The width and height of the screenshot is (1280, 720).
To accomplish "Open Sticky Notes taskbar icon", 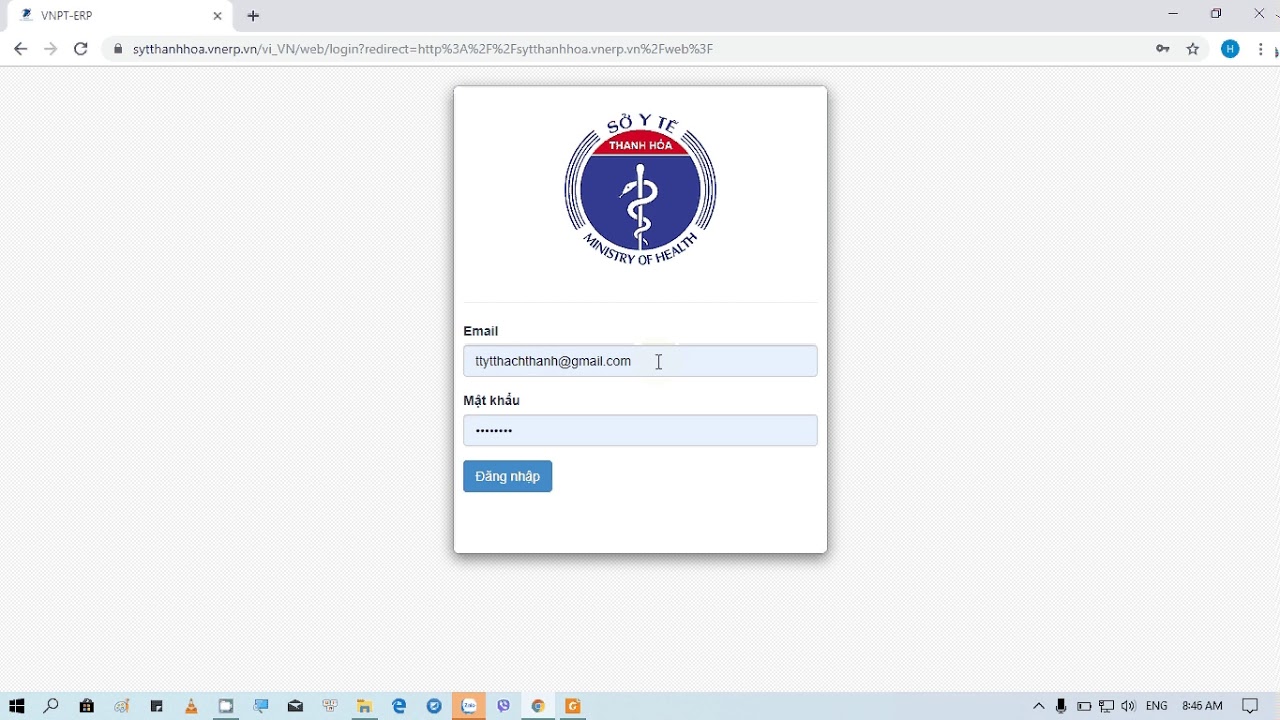I will (157, 706).
